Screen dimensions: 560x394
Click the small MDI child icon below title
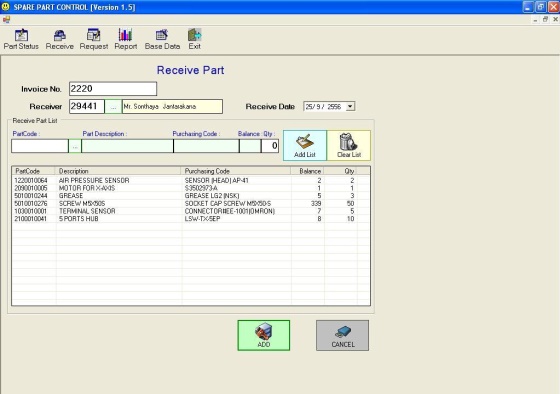(6, 20)
